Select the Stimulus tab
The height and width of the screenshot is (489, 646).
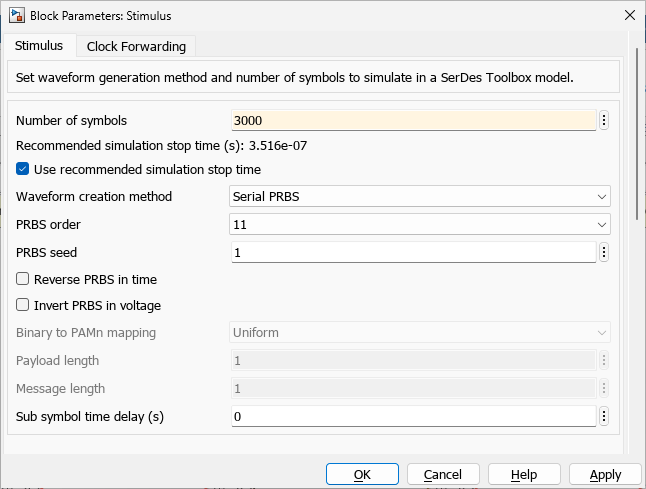[x=39, y=46]
